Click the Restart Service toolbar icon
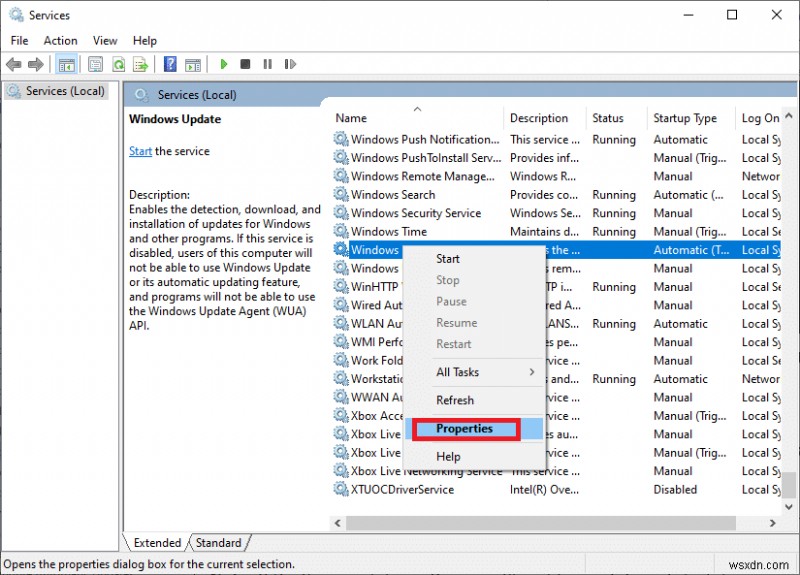Screen dimensions: 800x575 click(x=290, y=64)
